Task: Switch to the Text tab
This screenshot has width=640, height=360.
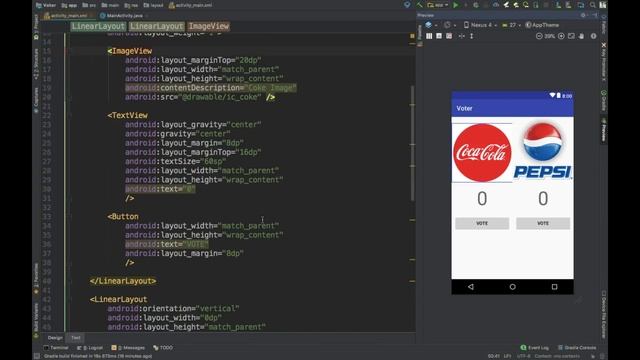Action: (x=76, y=338)
